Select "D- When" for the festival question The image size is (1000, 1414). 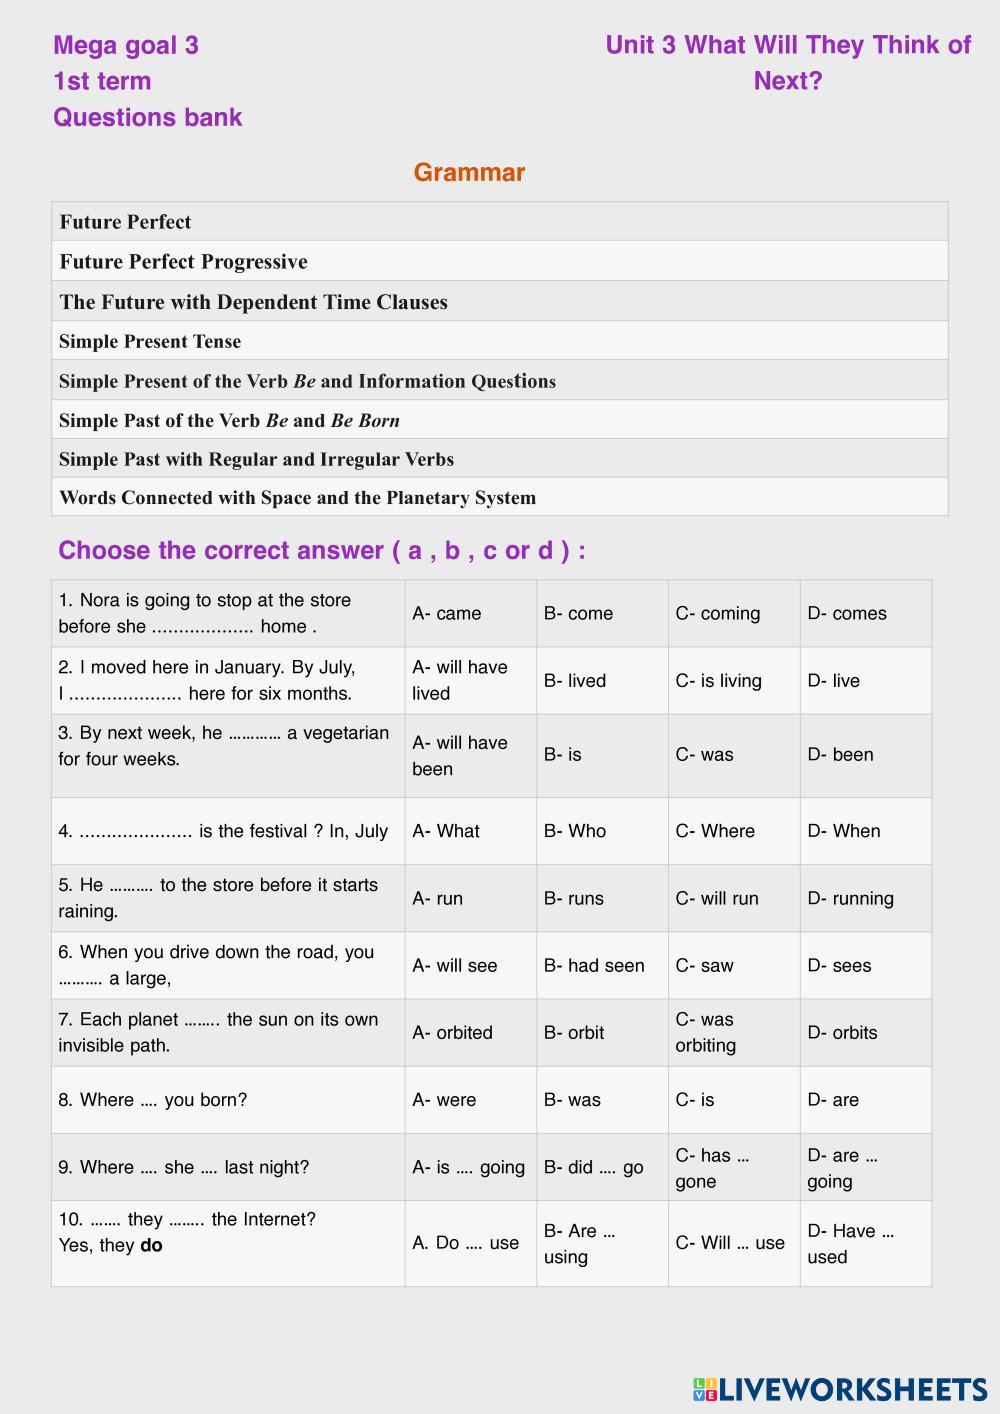pyautogui.click(x=843, y=831)
